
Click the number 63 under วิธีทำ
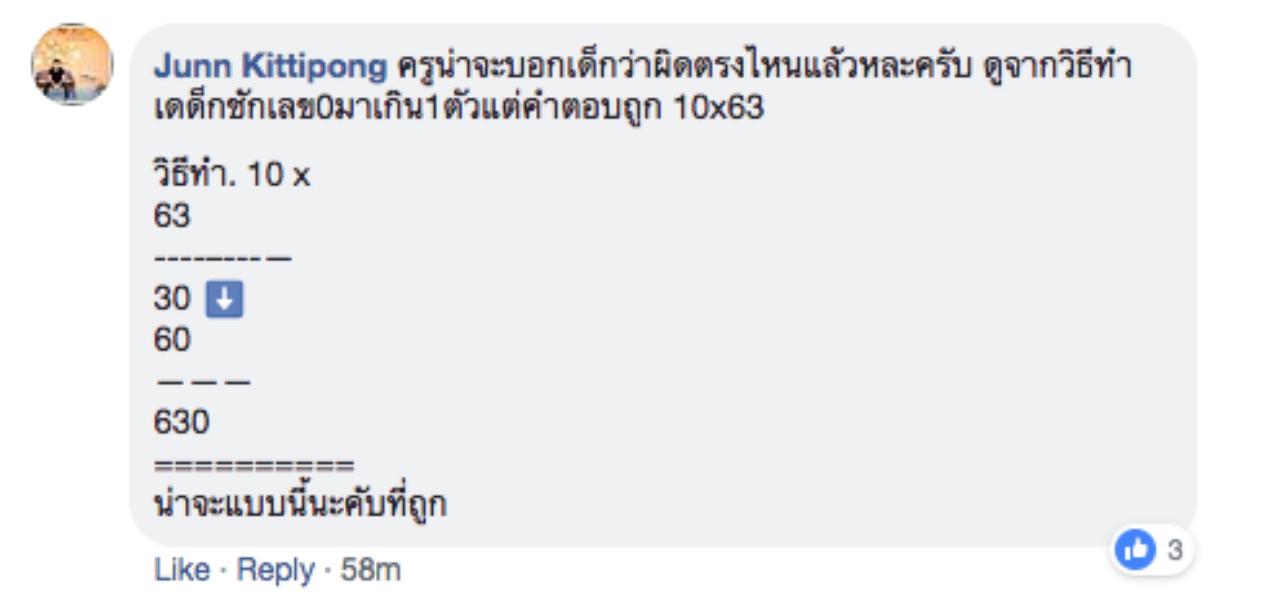click(172, 215)
